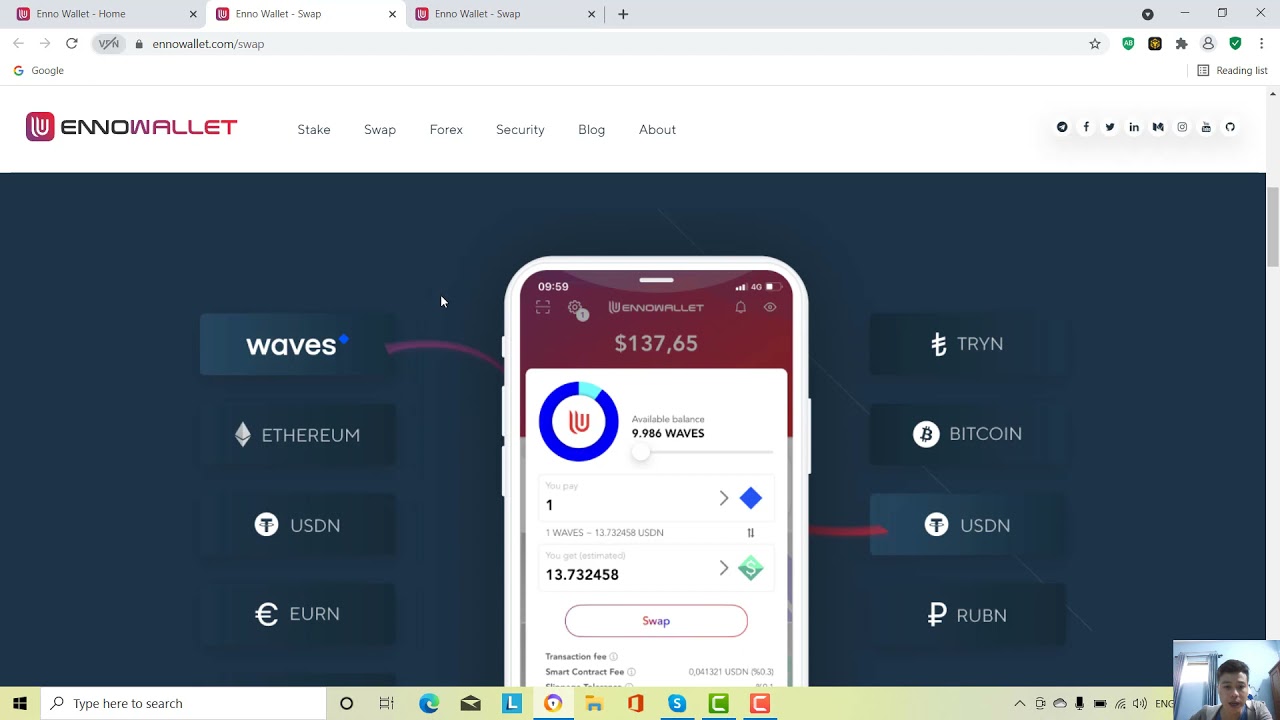The width and height of the screenshot is (1280, 720).
Task: Toggle the eye balance visibility icon
Action: coord(770,307)
